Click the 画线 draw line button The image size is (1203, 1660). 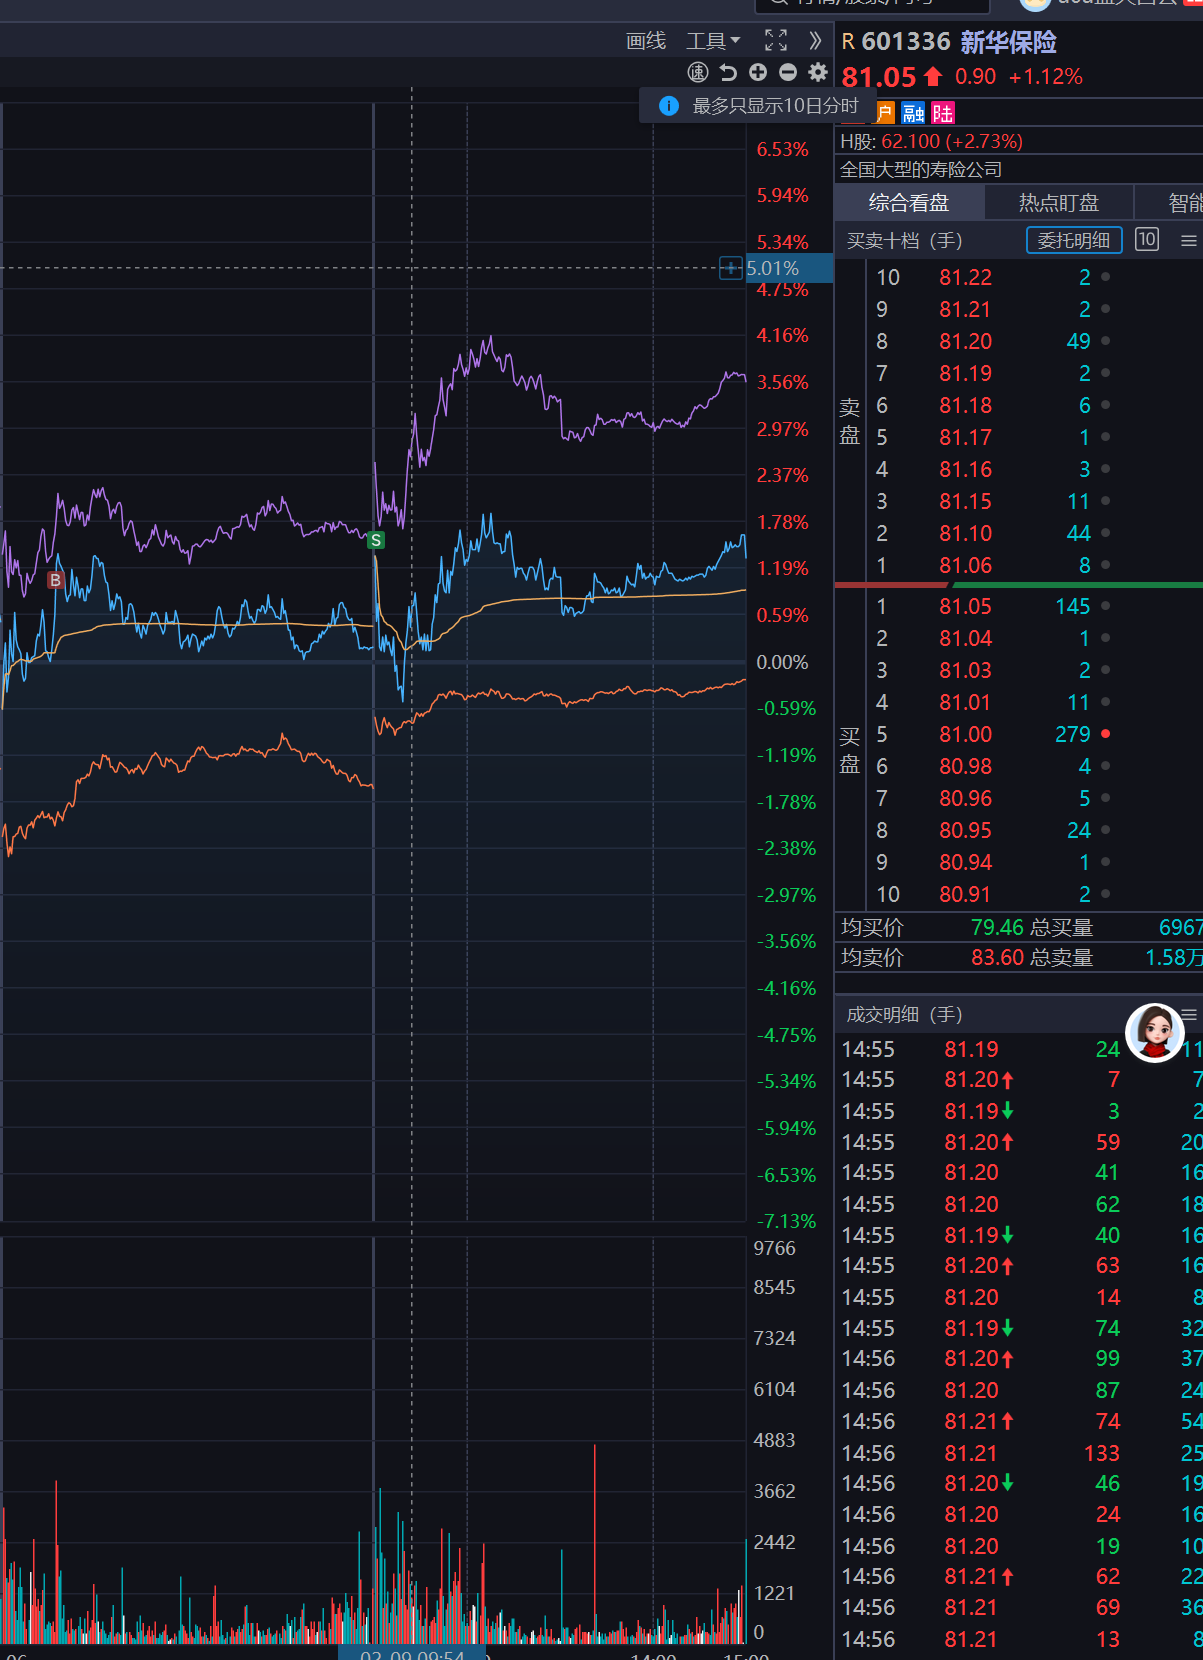[x=646, y=41]
